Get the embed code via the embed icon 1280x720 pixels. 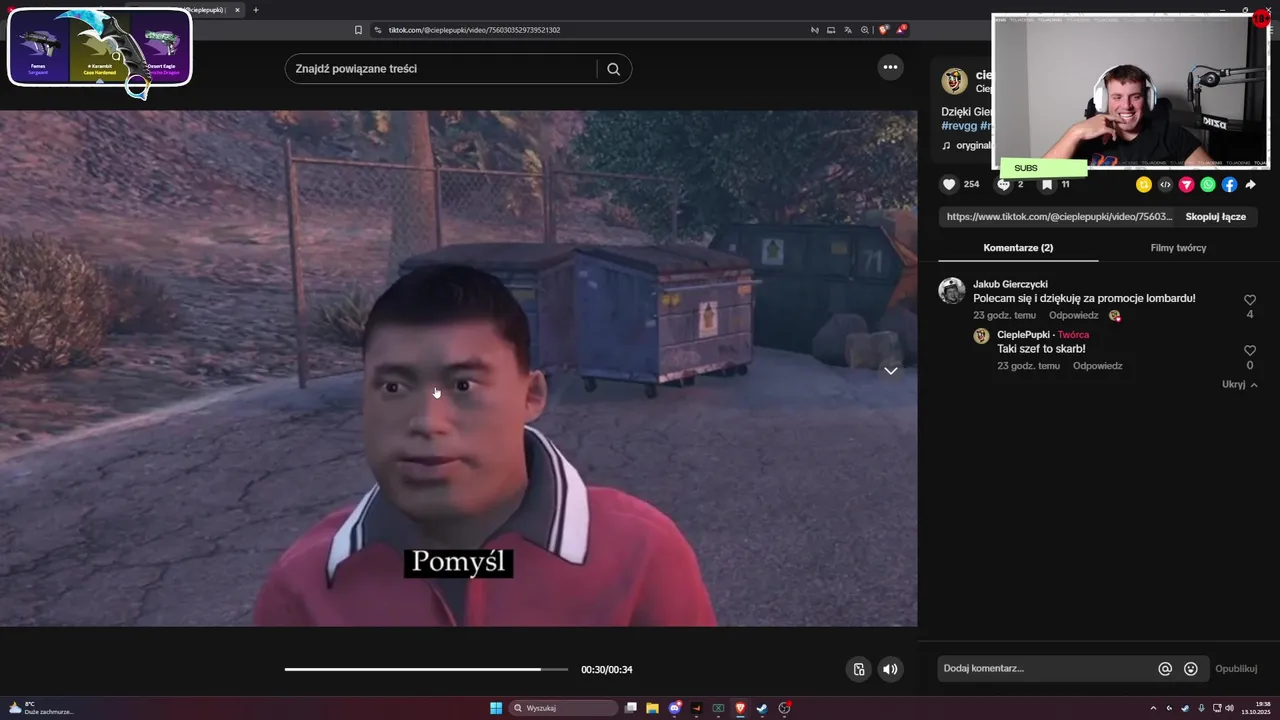tap(1165, 185)
